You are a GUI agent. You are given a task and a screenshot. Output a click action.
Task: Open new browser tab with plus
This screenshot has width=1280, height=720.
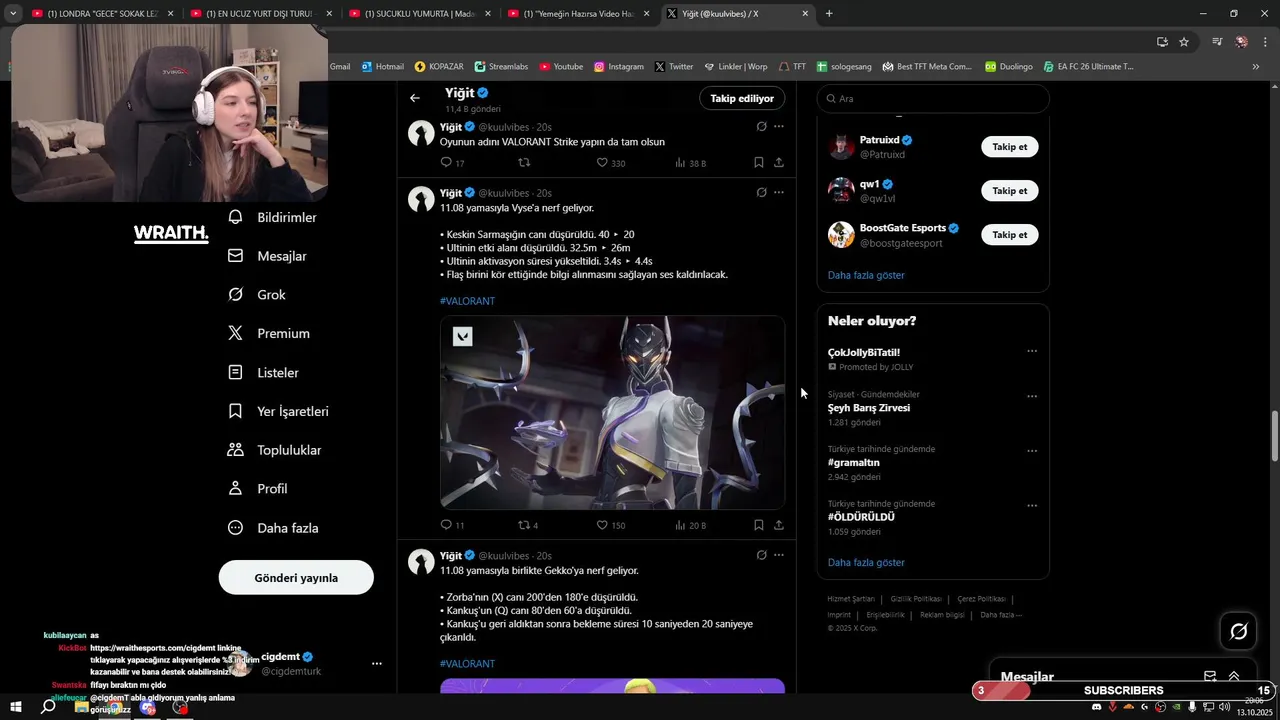click(829, 14)
